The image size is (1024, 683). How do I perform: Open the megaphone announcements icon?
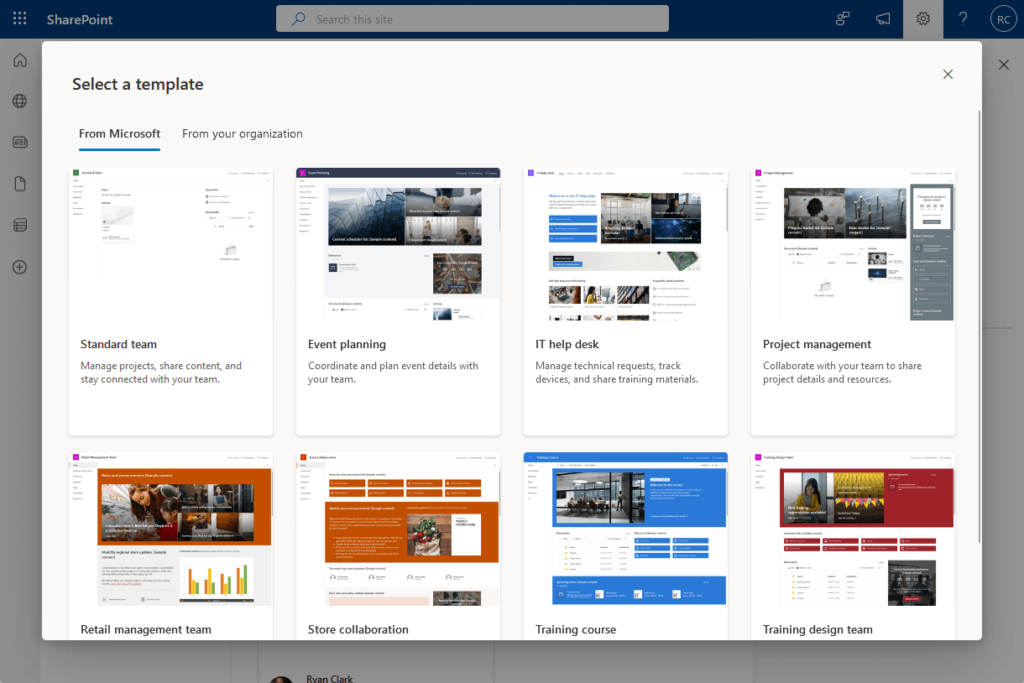tap(883, 19)
